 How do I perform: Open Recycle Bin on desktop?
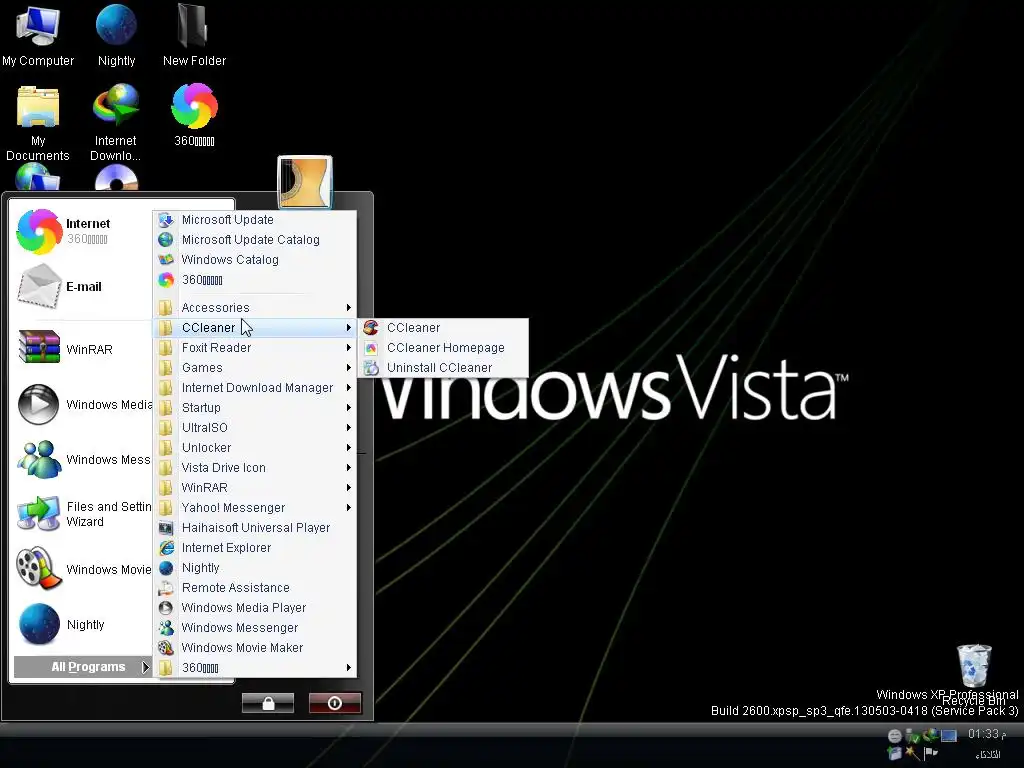point(974,673)
